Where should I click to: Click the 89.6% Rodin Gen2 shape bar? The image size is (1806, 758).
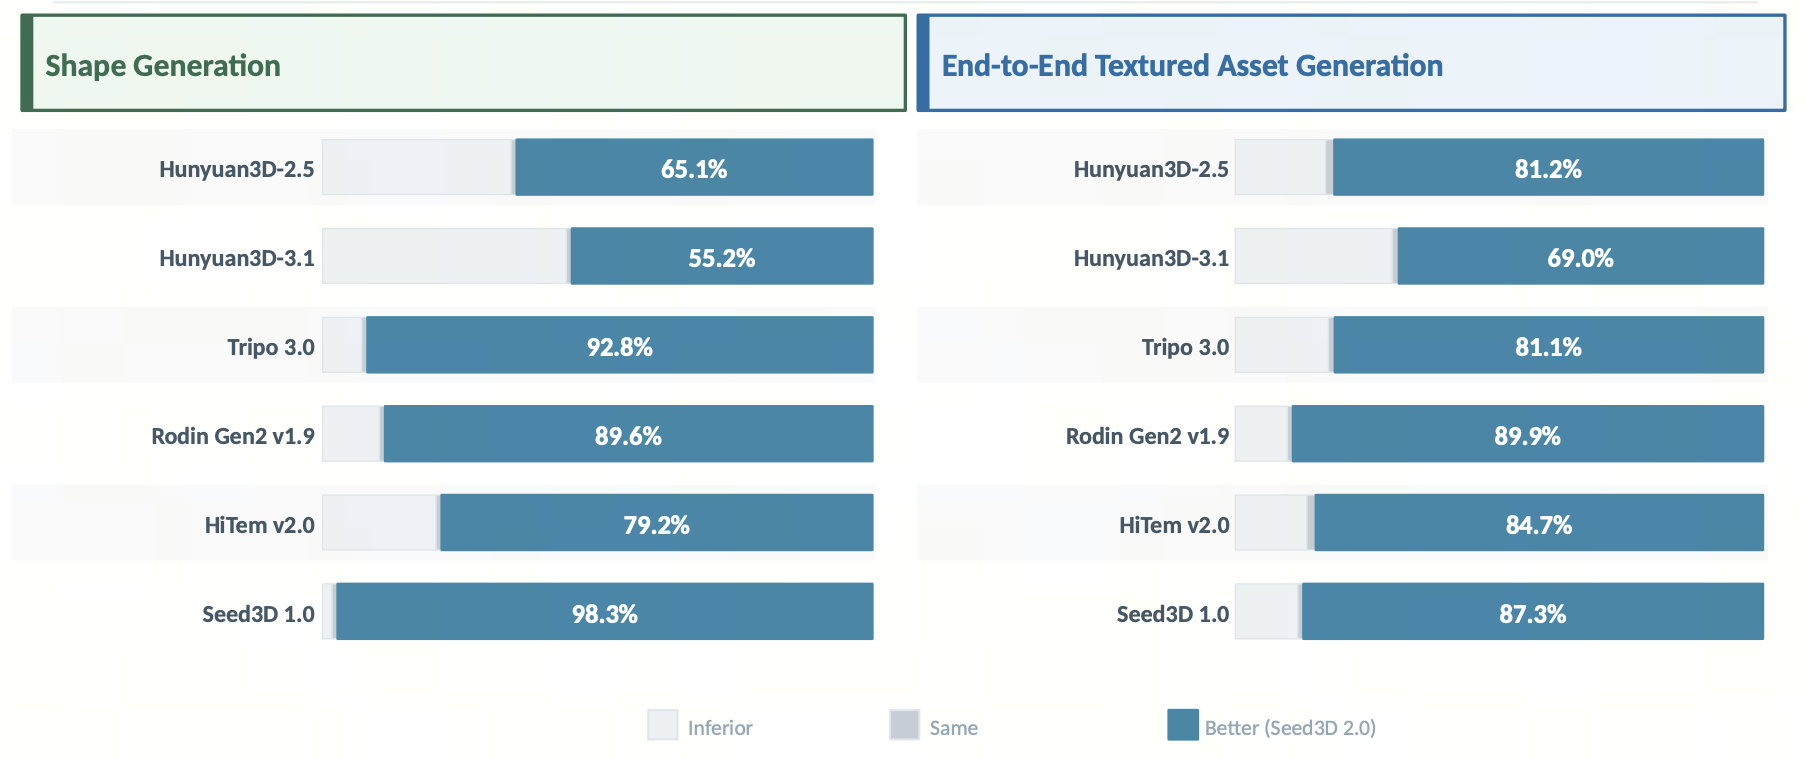[628, 435]
